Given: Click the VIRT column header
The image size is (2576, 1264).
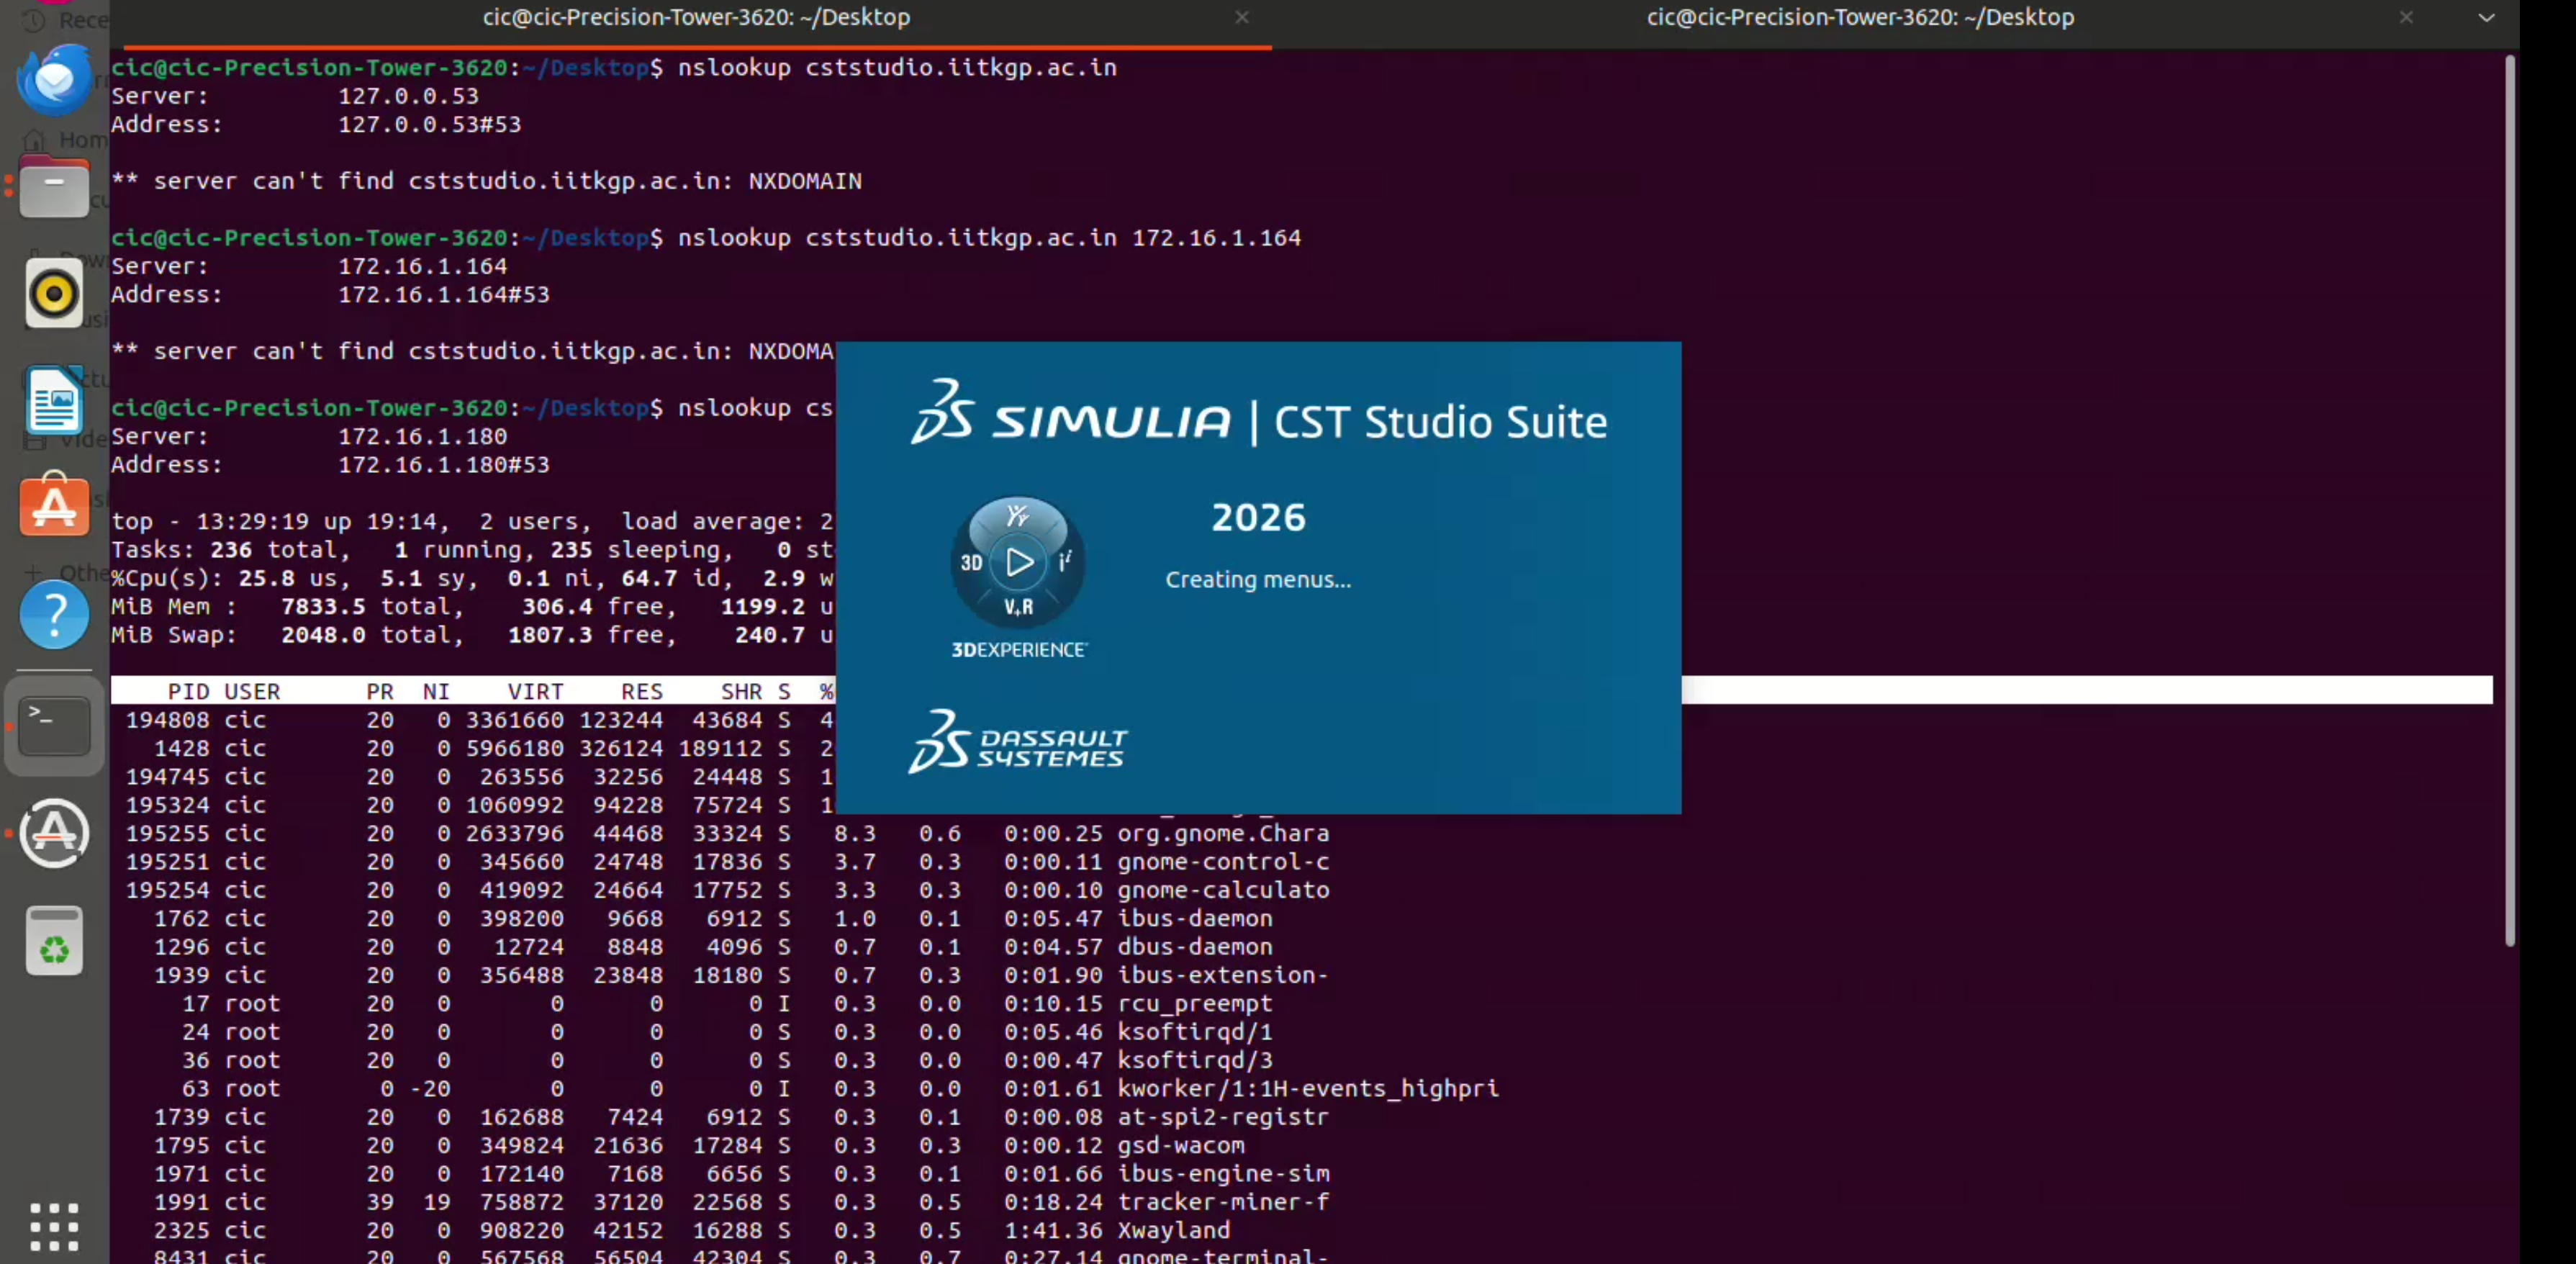Looking at the screenshot, I should pyautogui.click(x=535, y=691).
